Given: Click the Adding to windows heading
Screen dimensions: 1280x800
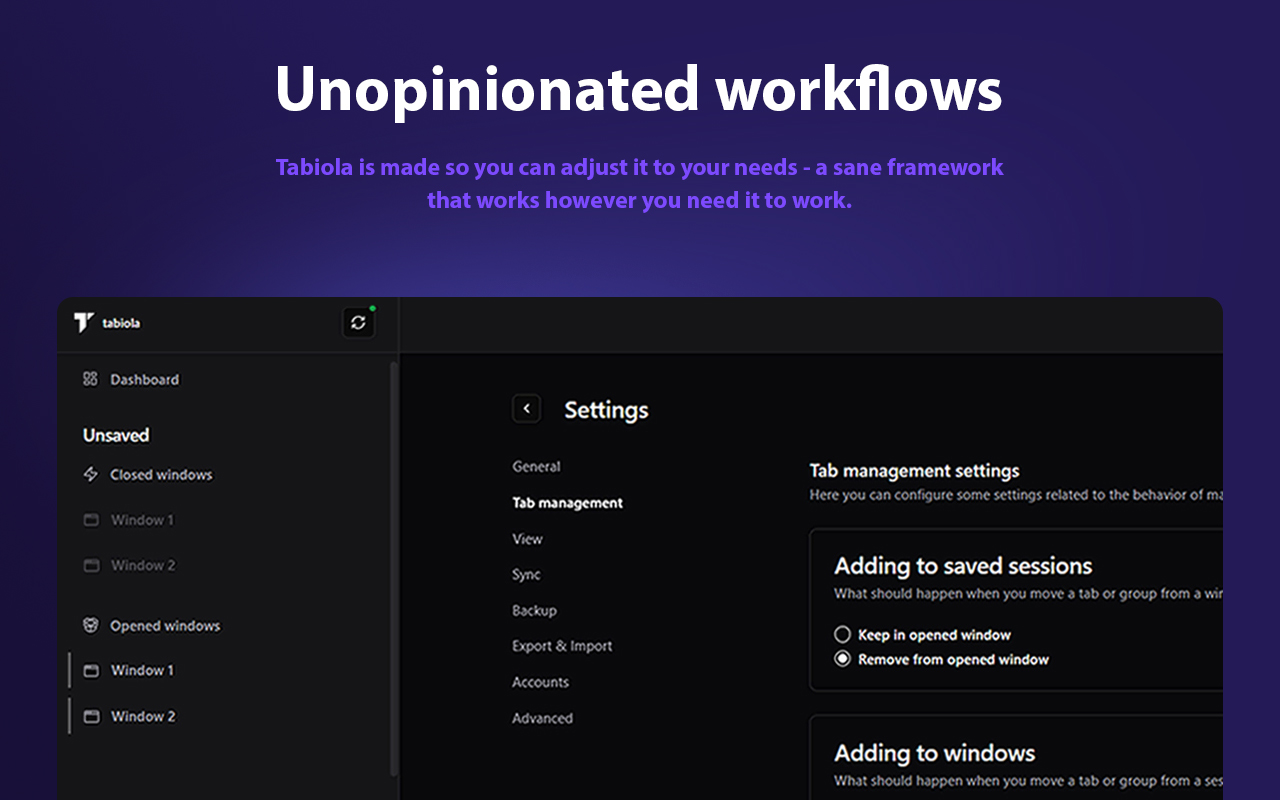Looking at the screenshot, I should (x=935, y=753).
